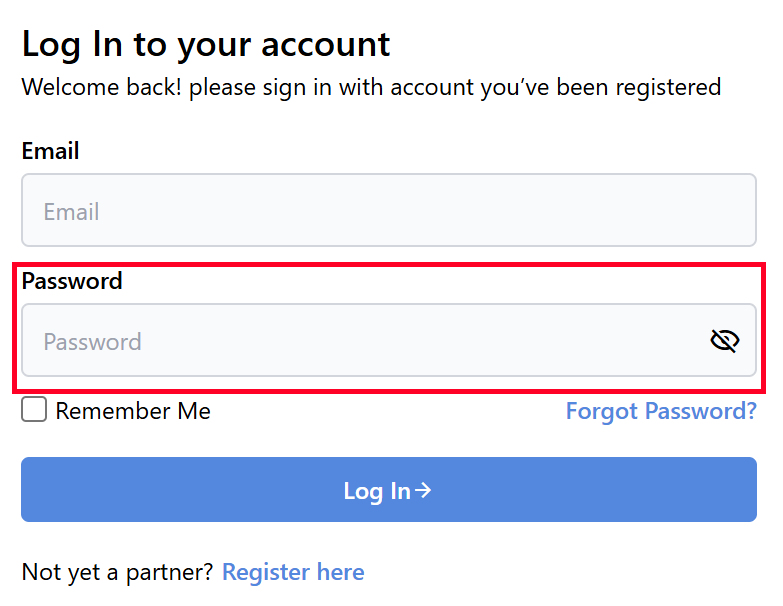Follow the Register here link

click(x=293, y=572)
